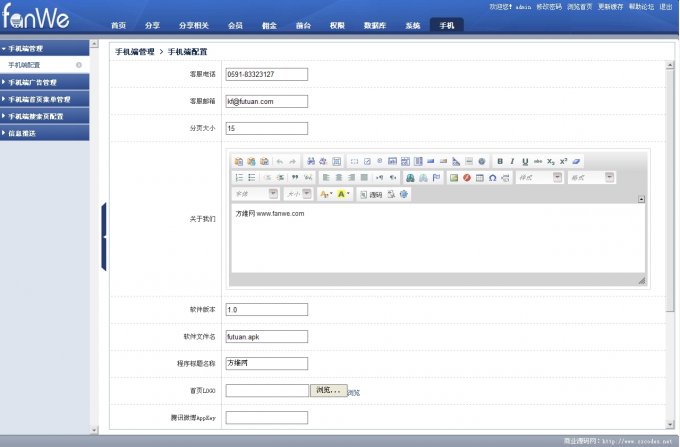The width and height of the screenshot is (680, 447).
Task: Open the 数据库 navigation tab
Action: pyautogui.click(x=375, y=26)
